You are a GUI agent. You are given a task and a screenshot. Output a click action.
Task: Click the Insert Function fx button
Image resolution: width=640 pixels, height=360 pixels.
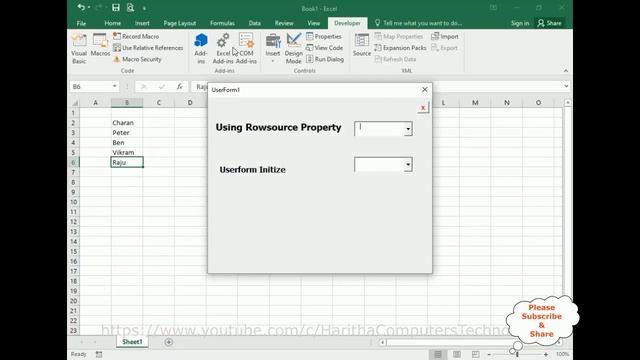pos(180,86)
